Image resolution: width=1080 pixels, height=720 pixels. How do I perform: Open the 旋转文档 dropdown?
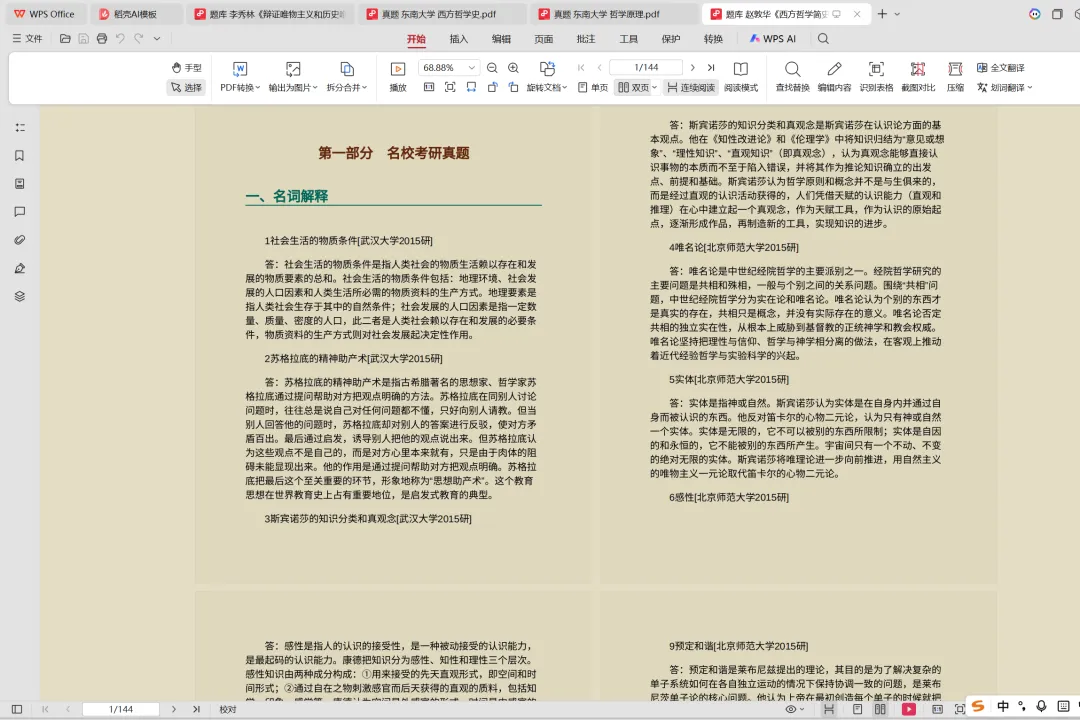[x=547, y=88]
